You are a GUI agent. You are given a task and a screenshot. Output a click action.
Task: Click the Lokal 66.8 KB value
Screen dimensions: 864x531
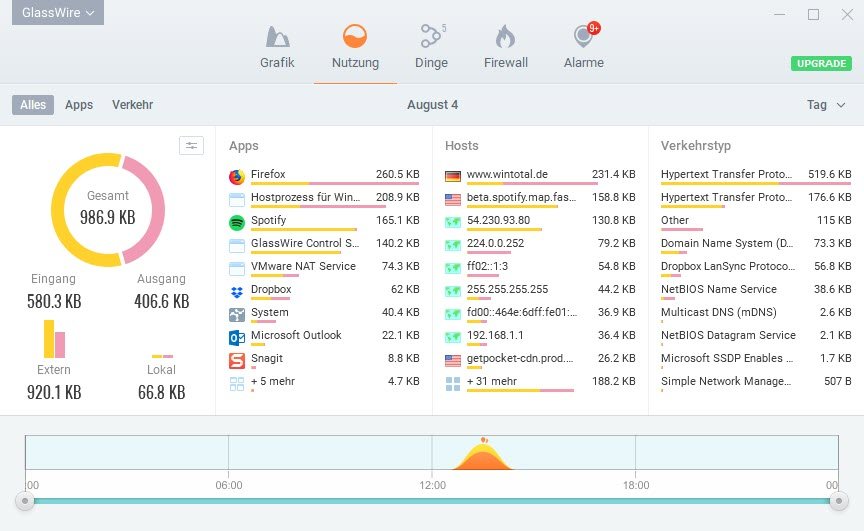coord(161,392)
